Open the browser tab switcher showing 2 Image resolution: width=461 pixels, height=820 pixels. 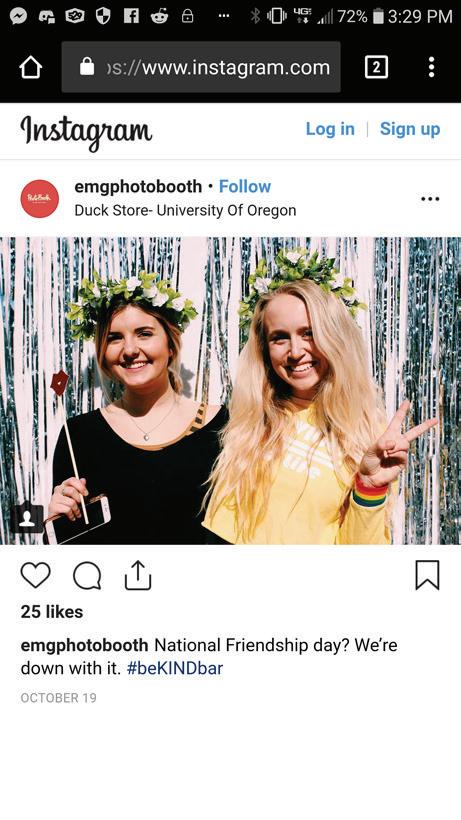click(x=376, y=67)
